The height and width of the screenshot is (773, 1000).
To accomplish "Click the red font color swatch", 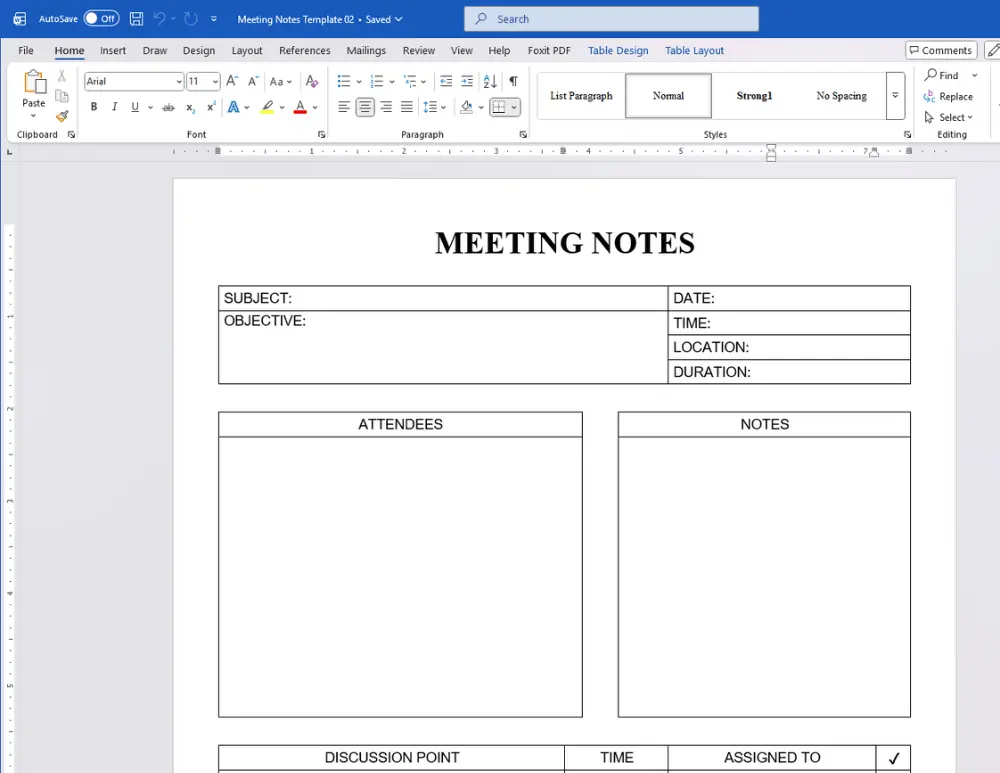I will pos(299,112).
